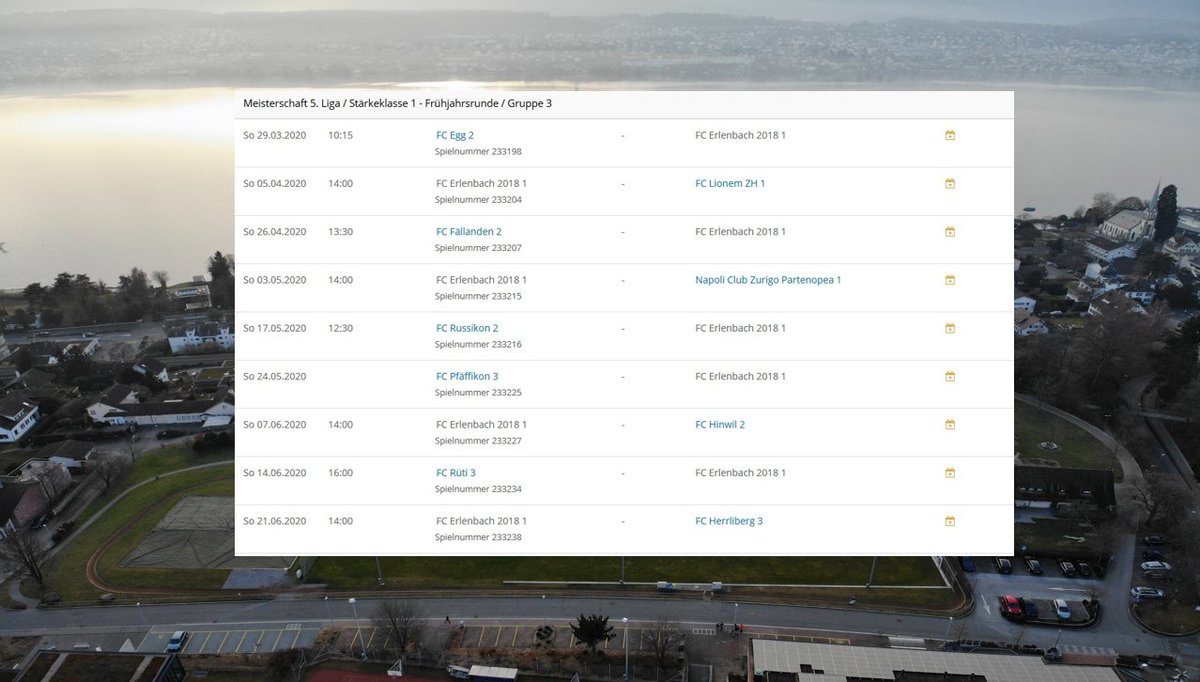Click calendar icon for FC Herrliberg 3 match
The image size is (1200, 682).
pyautogui.click(x=950, y=521)
